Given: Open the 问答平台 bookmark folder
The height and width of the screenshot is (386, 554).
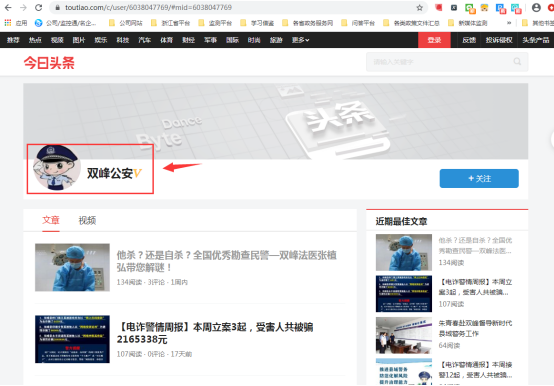Looking at the screenshot, I should pos(358,23).
